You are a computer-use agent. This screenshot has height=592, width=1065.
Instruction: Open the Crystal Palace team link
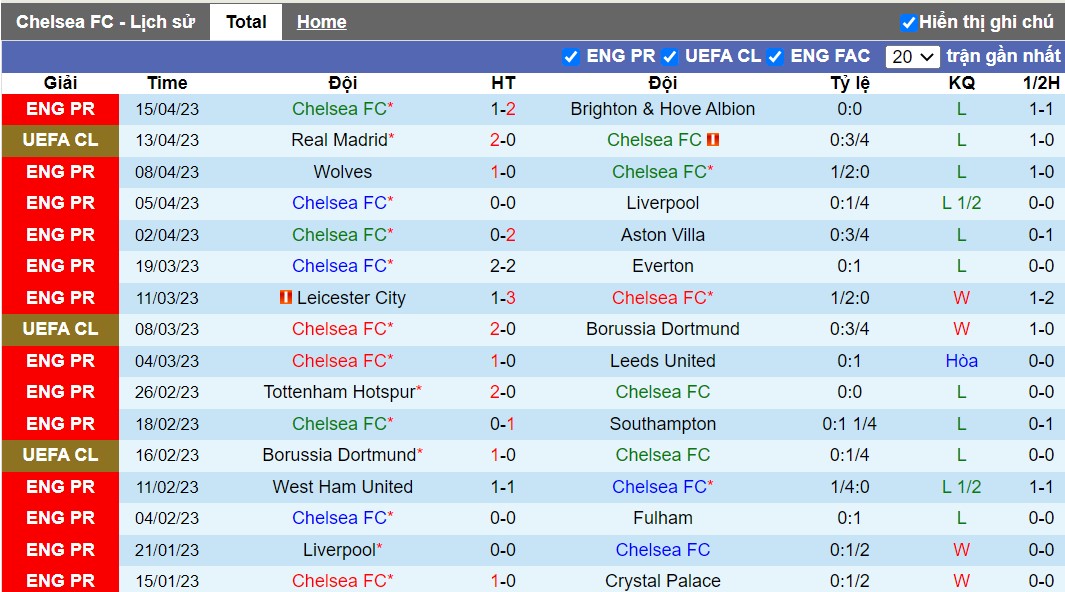pyautogui.click(x=662, y=581)
